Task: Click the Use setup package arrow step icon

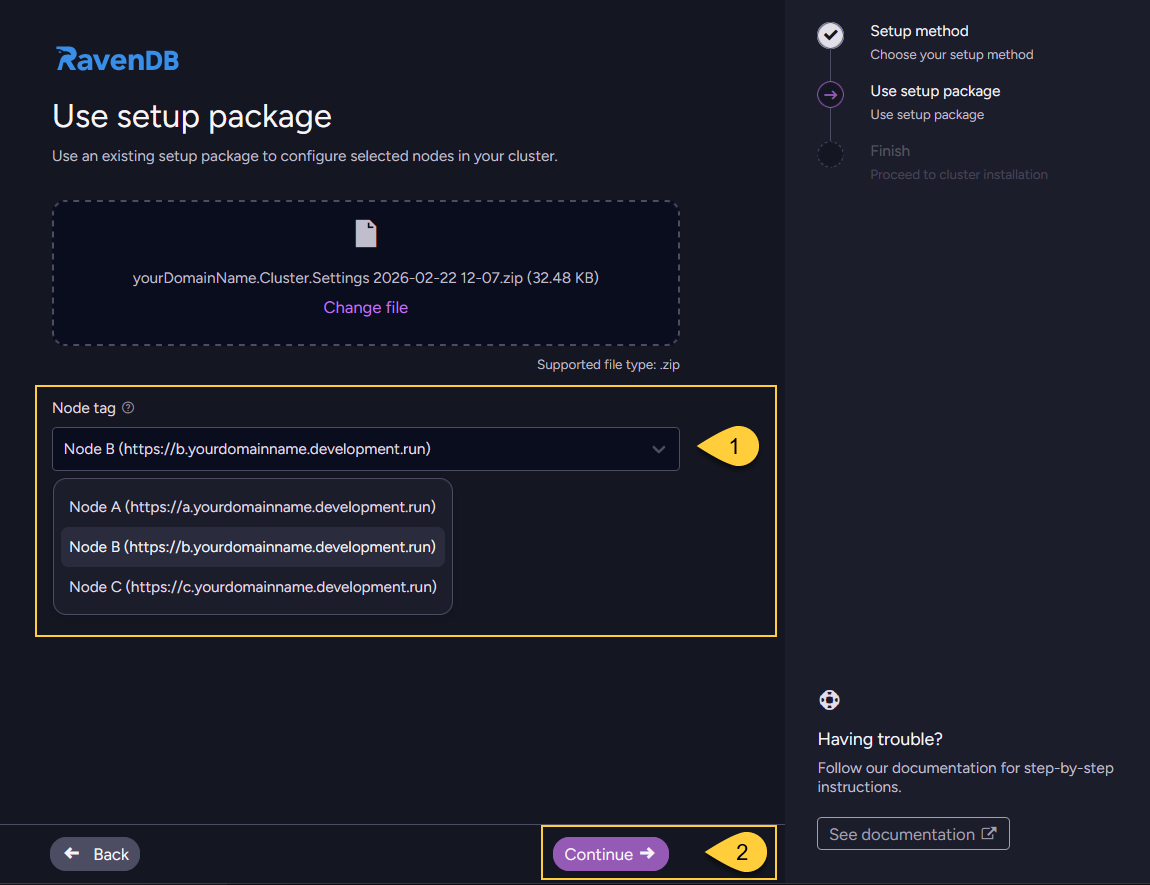Action: click(831, 94)
